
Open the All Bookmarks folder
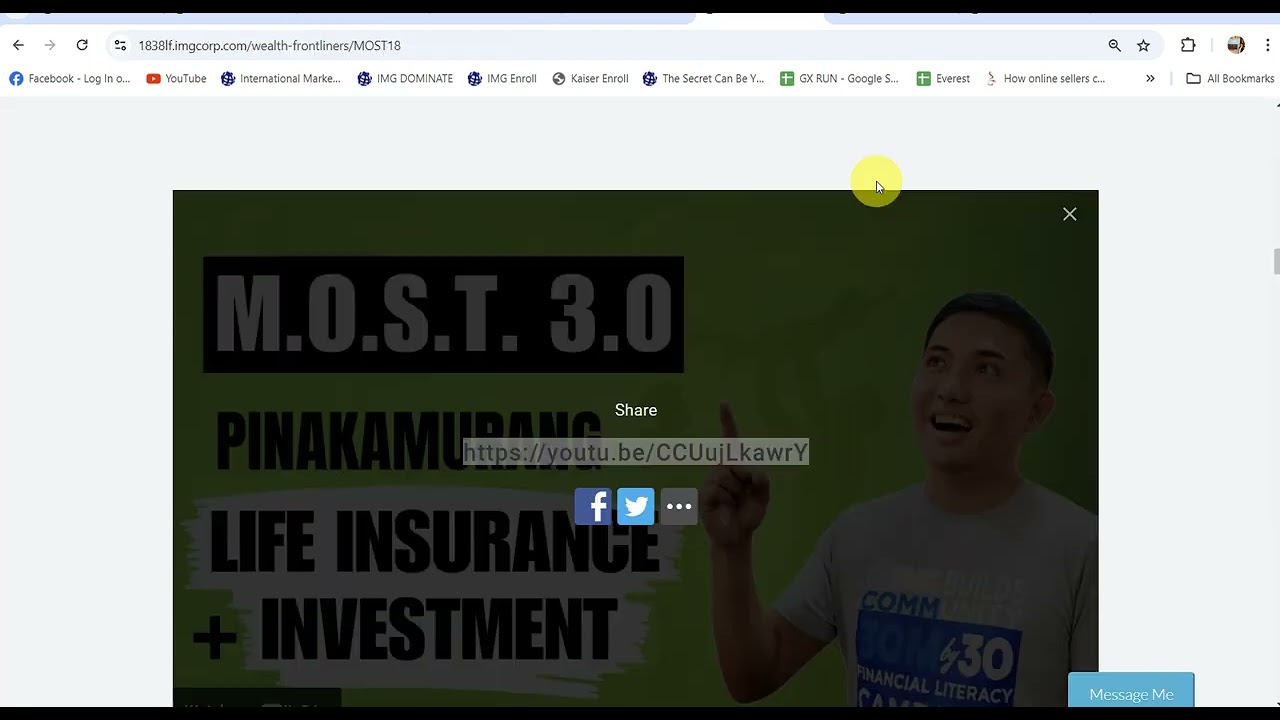pyautogui.click(x=1230, y=78)
